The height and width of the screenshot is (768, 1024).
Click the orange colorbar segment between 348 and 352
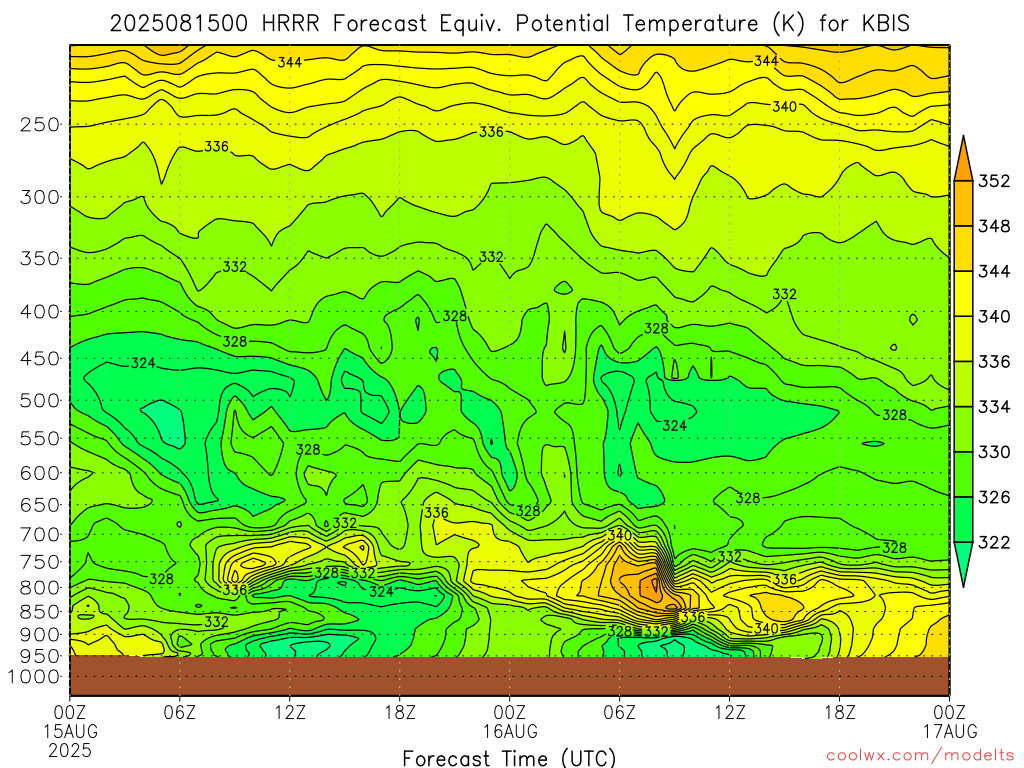[x=963, y=204]
